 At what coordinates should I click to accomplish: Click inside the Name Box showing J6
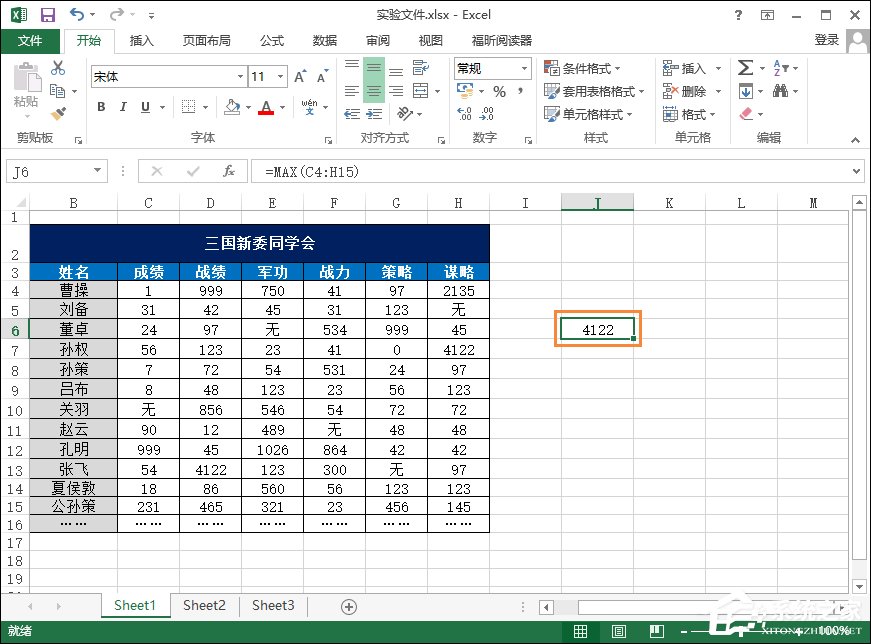[45, 171]
